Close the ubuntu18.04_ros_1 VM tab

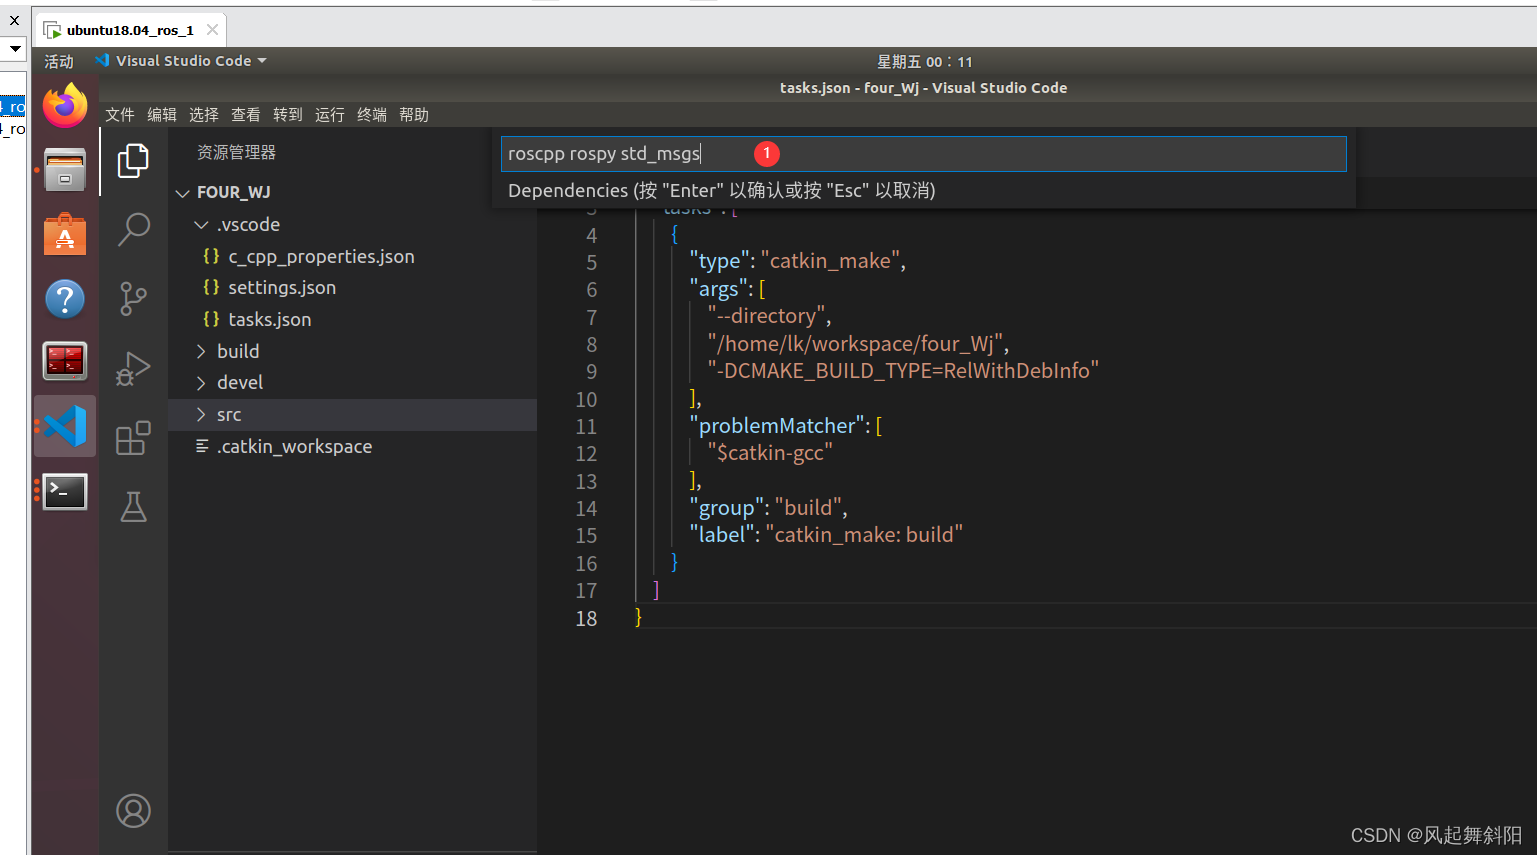pyautogui.click(x=212, y=30)
